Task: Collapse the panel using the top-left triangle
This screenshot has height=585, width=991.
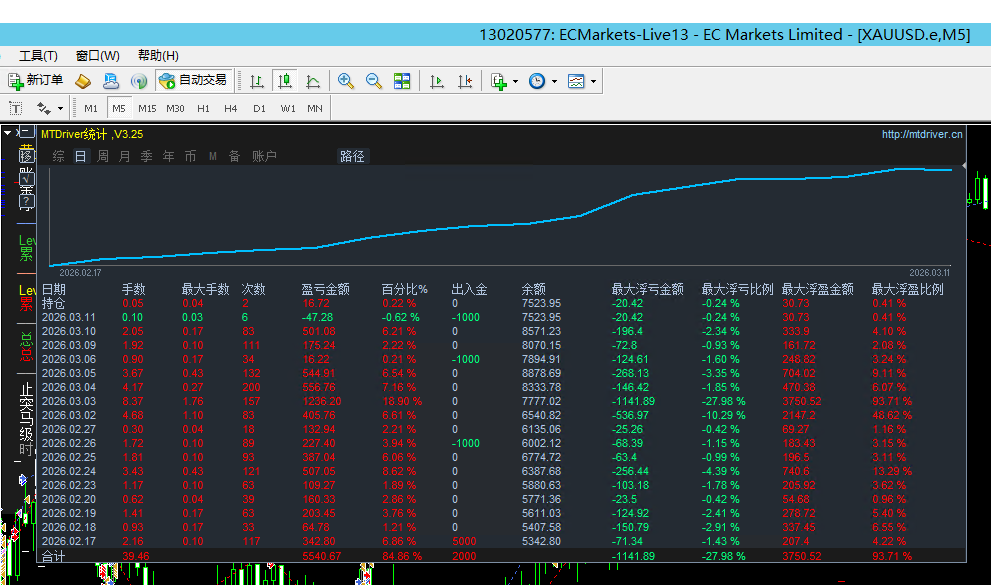Action: tap(8, 133)
